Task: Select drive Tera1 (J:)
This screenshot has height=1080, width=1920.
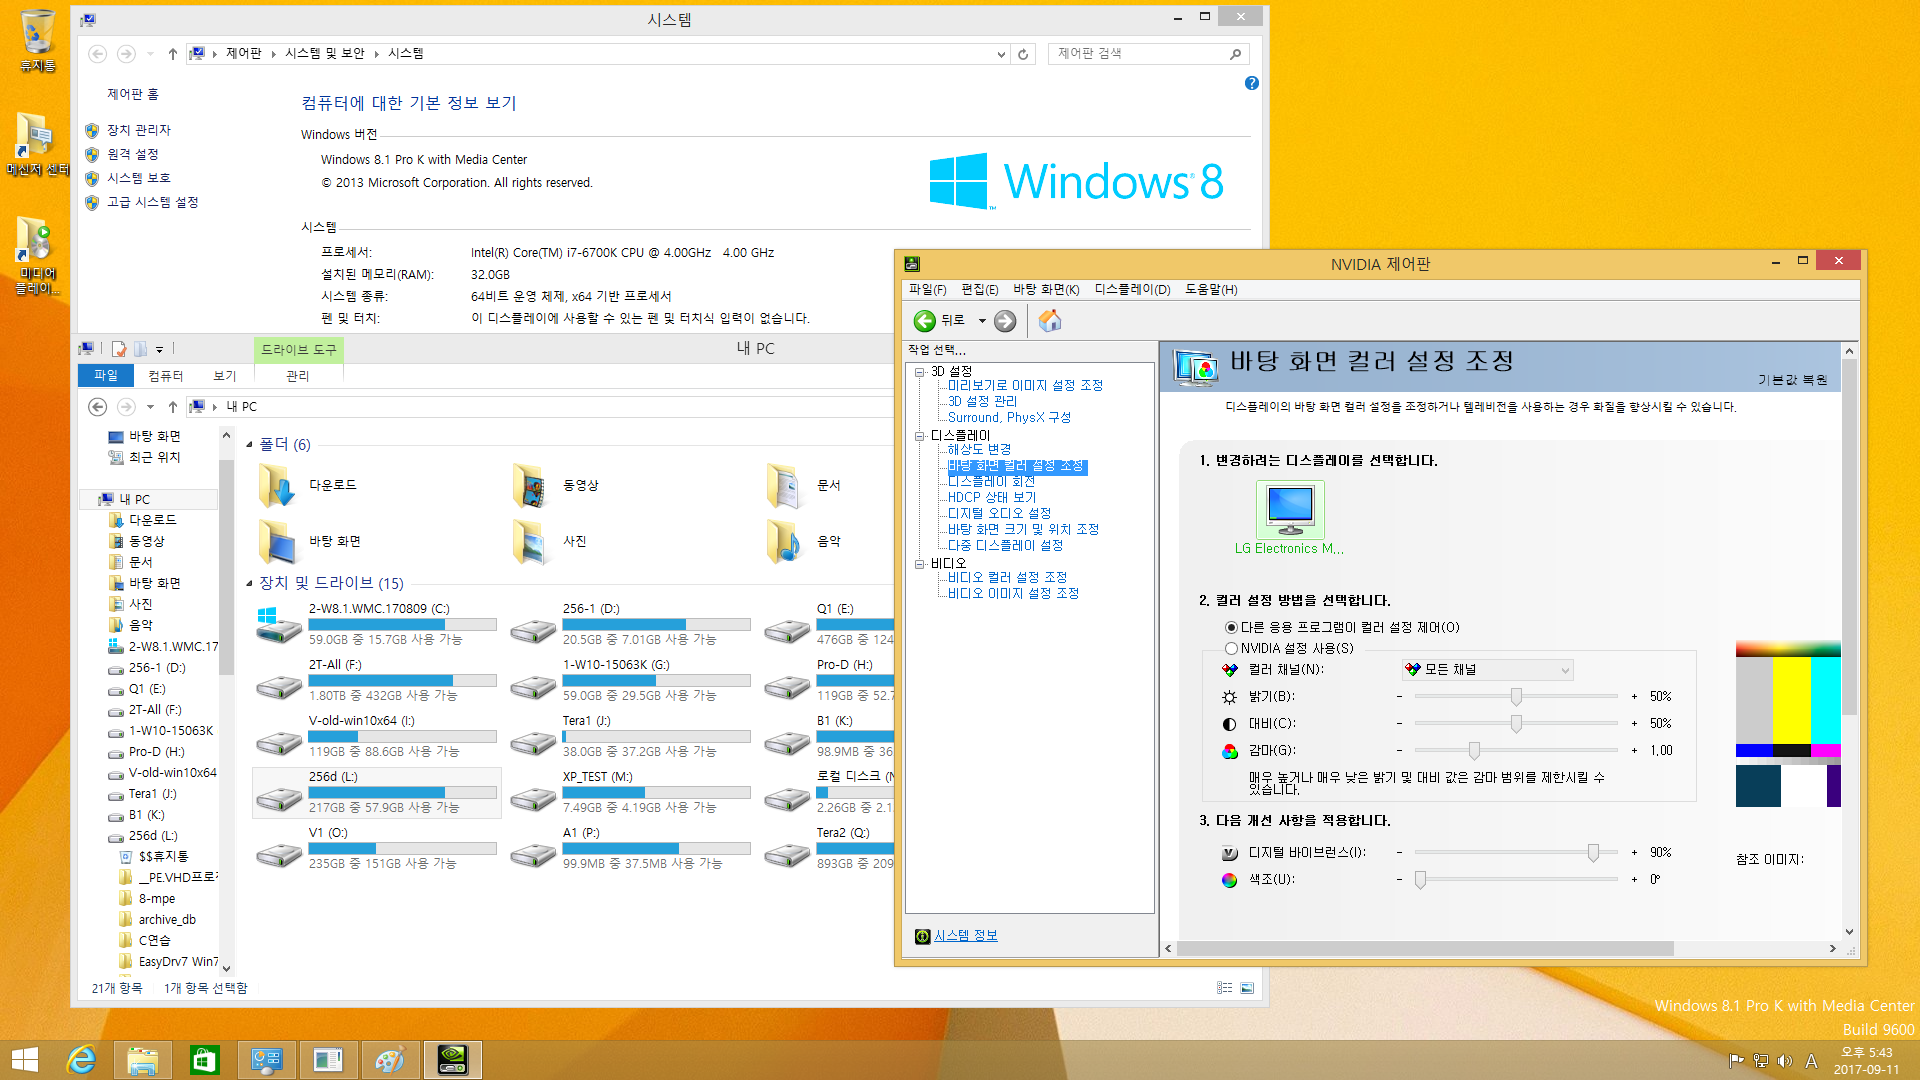Action: coord(631,736)
